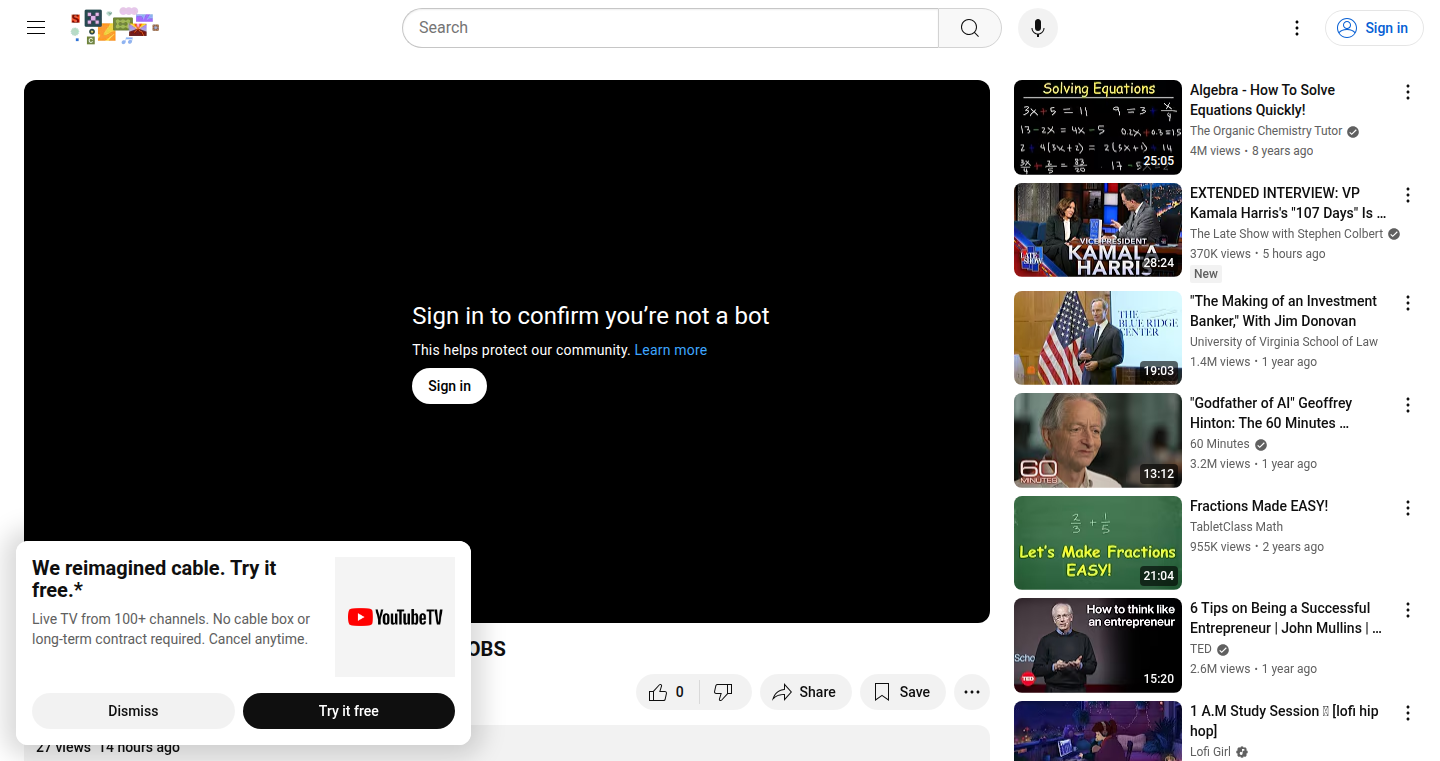Focus the Search input field
Screen dimensions: 1440x761
tap(671, 28)
